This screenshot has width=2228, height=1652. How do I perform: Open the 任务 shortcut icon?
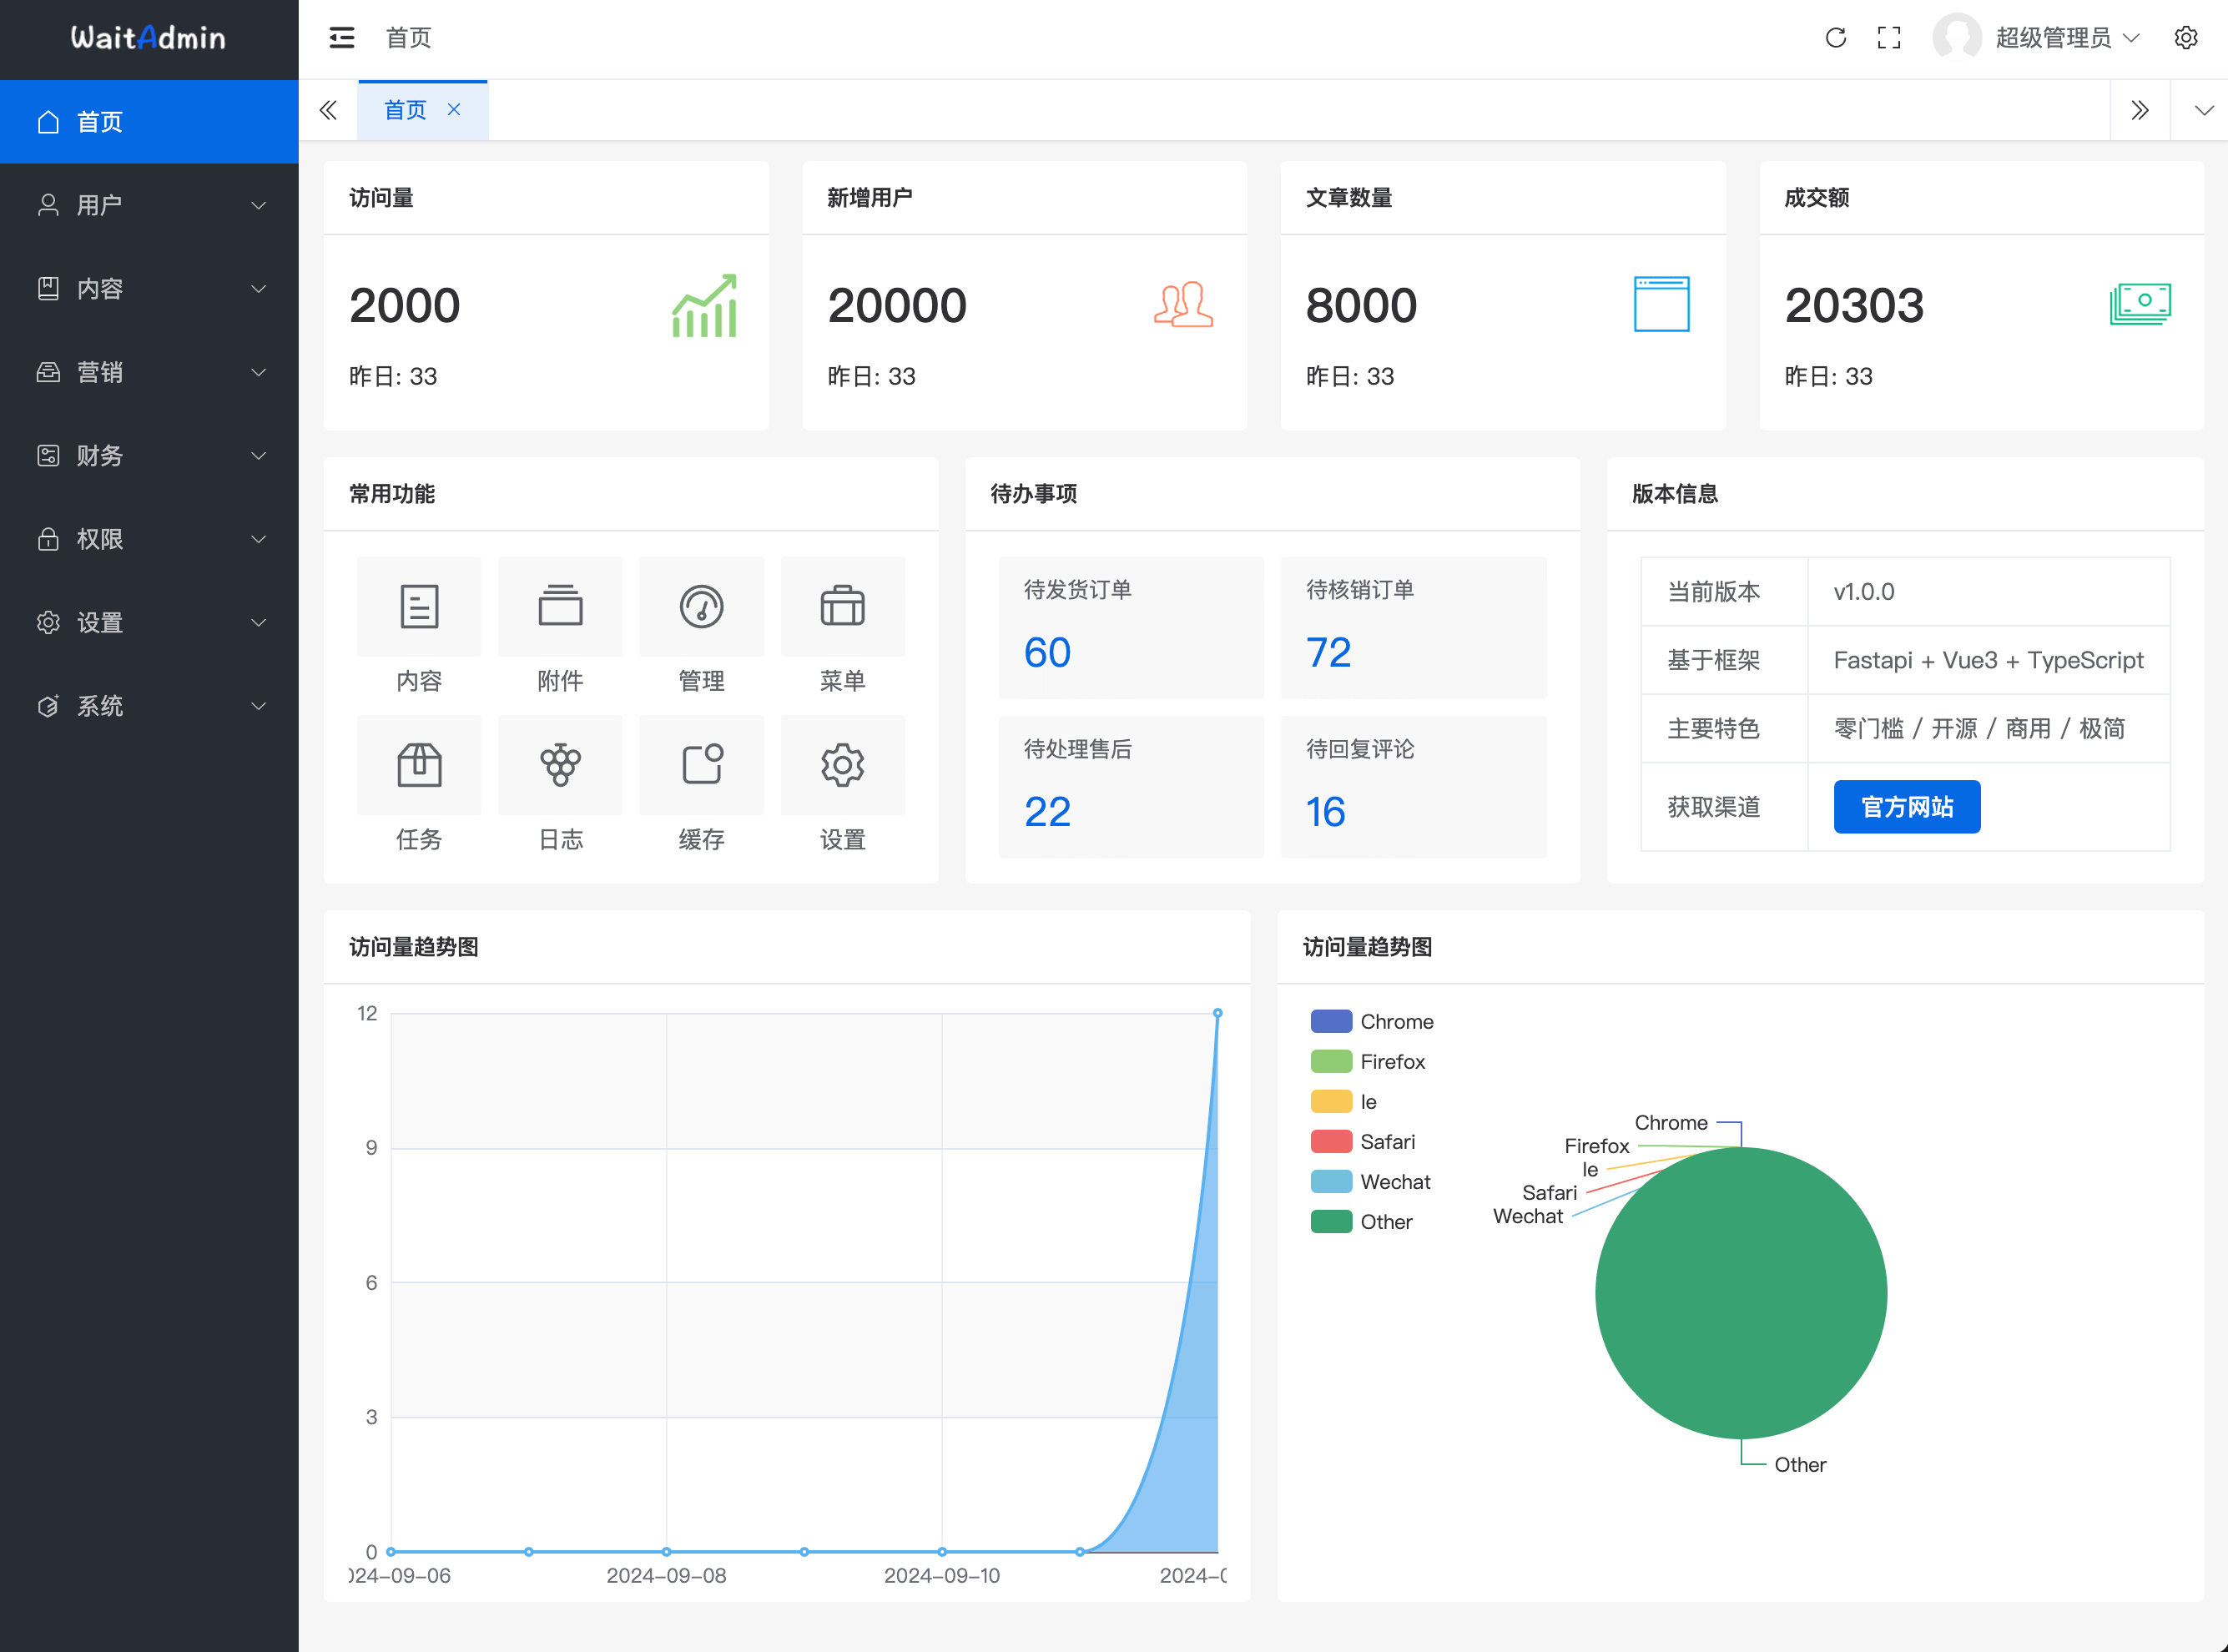coord(419,765)
